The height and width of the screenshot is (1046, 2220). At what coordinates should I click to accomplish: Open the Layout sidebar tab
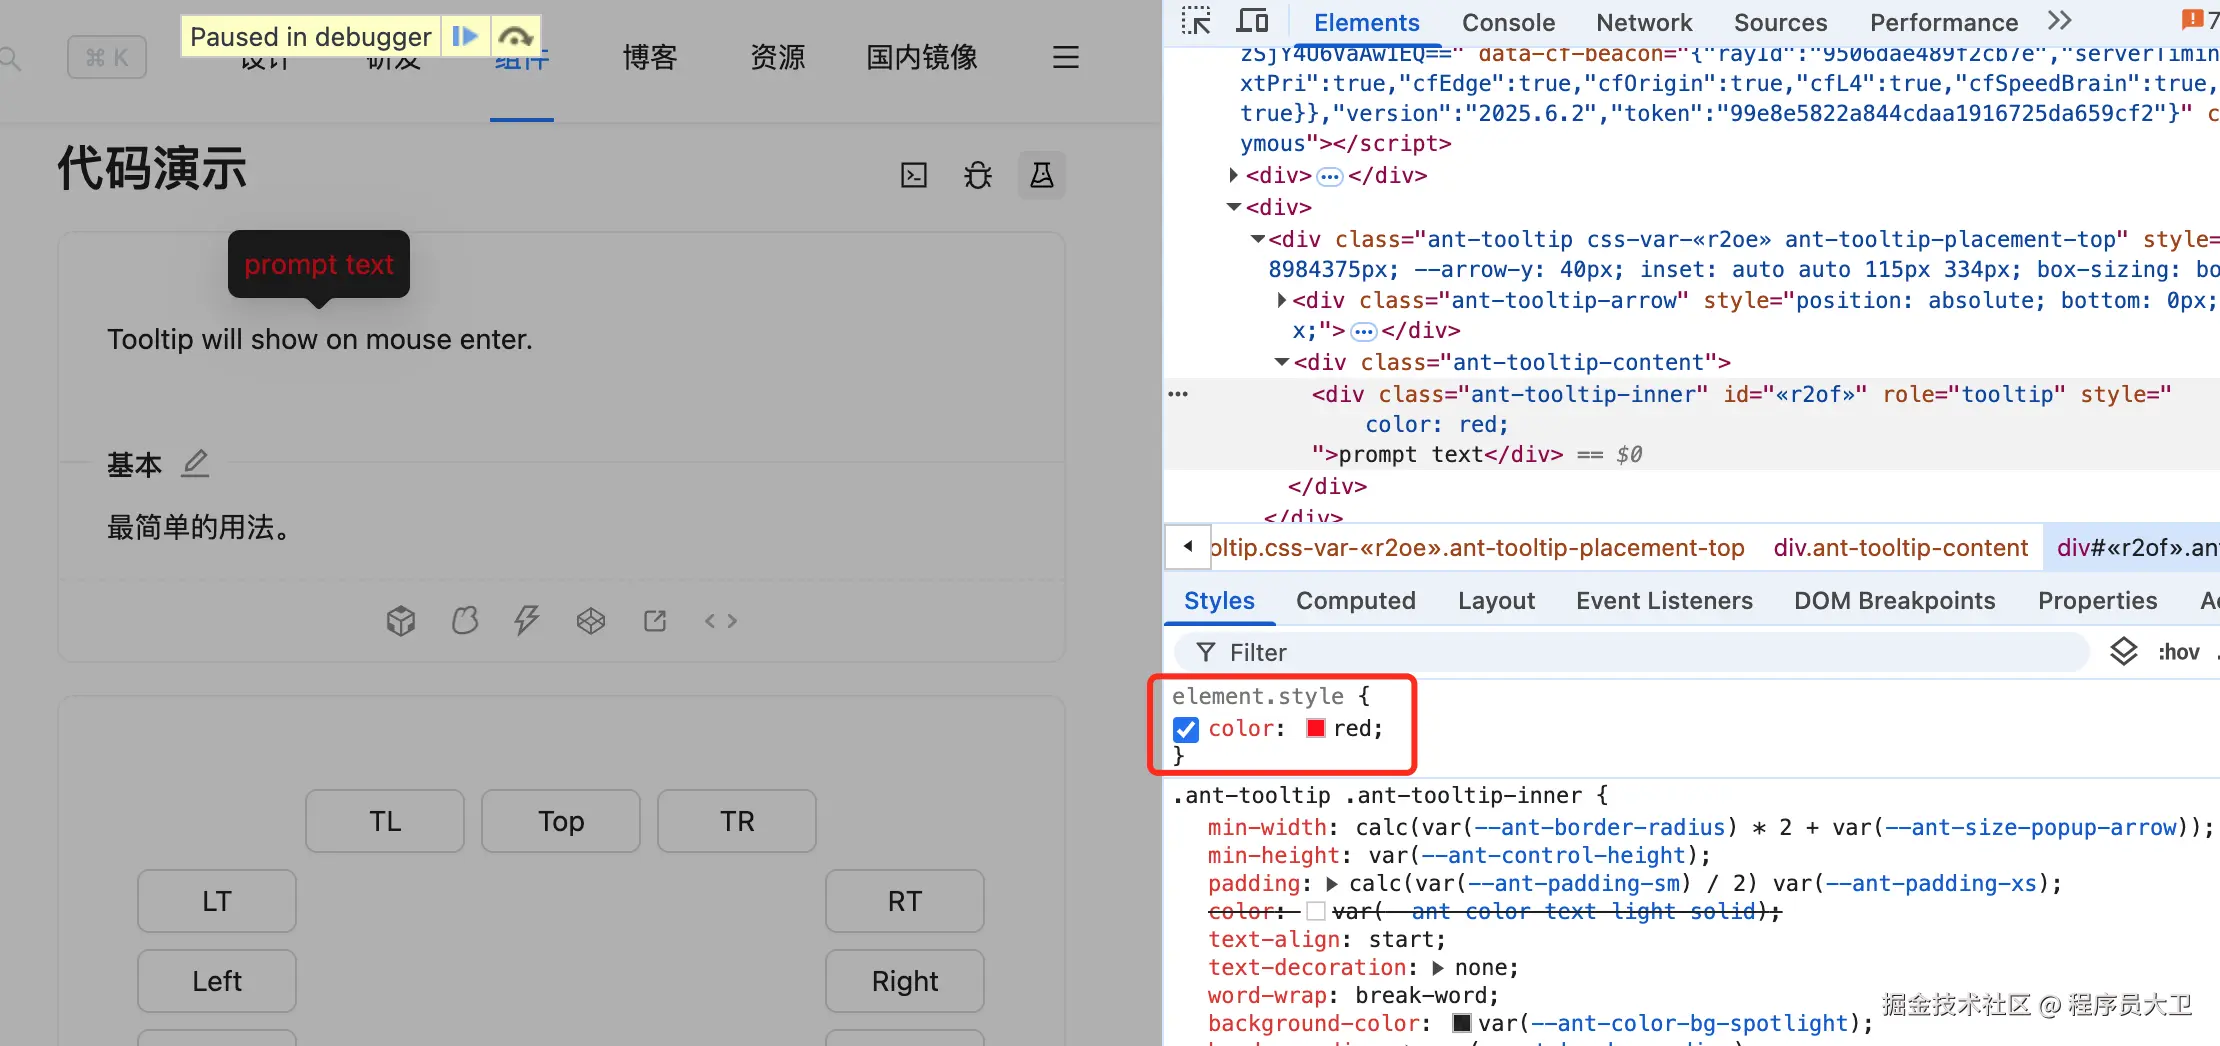1496,601
